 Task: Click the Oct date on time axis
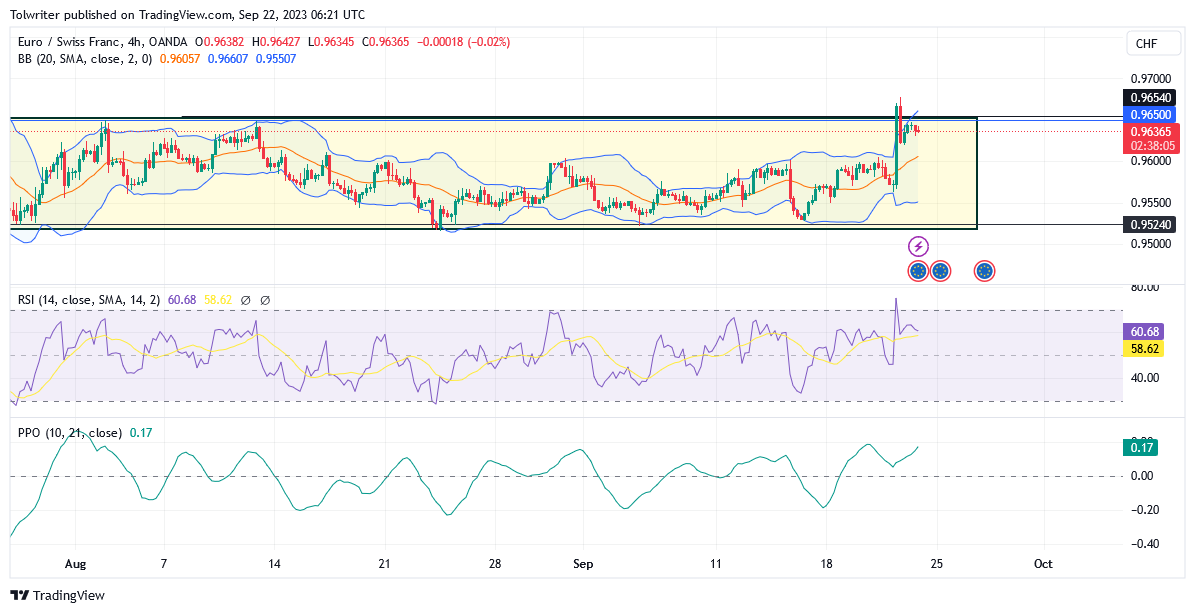coord(1043,564)
